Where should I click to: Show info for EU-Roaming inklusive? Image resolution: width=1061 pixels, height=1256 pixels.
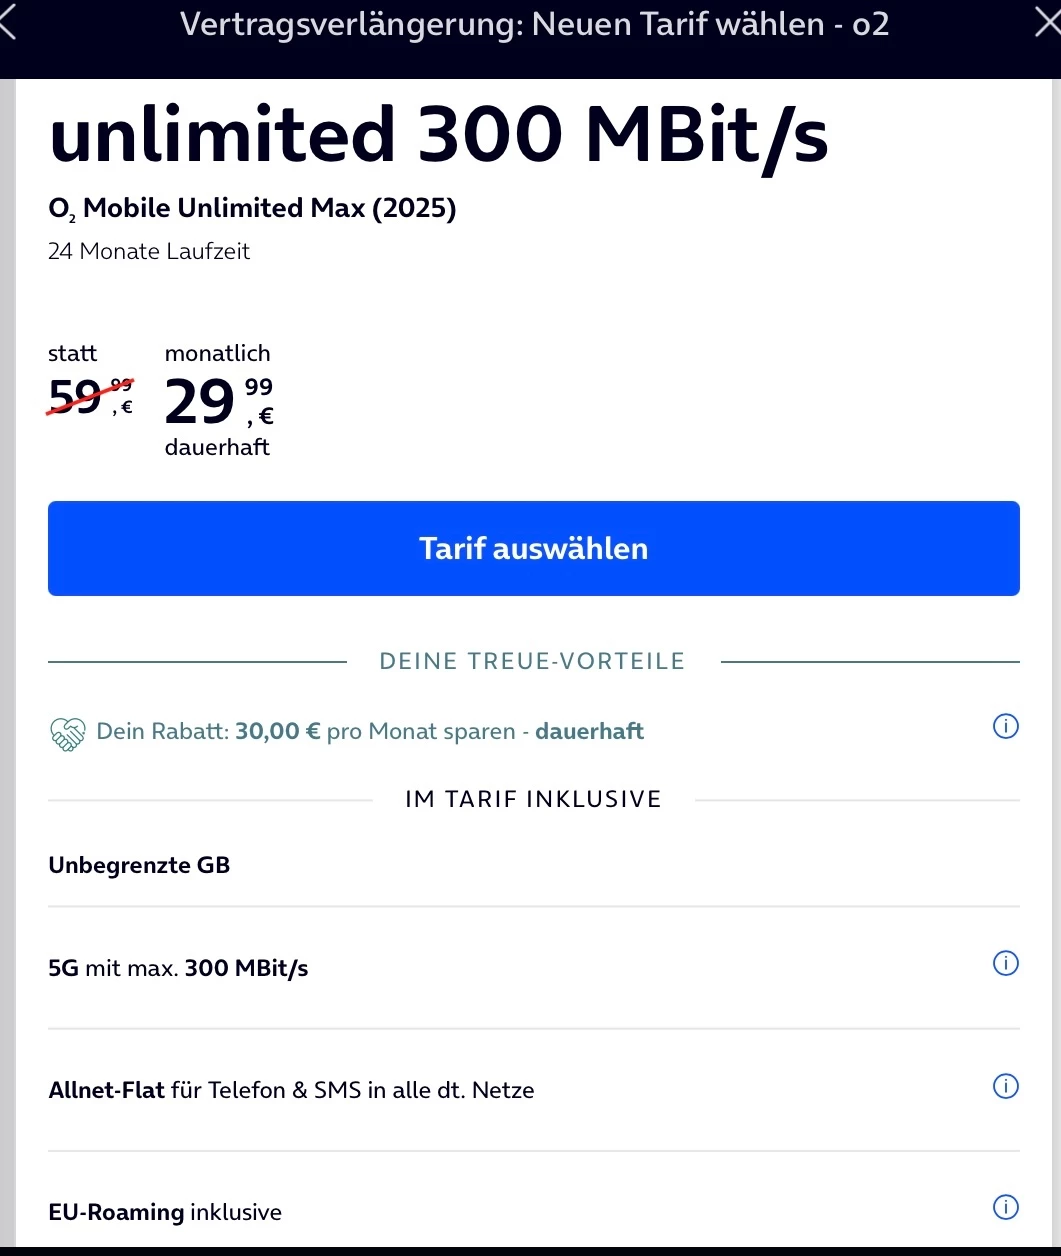click(x=1005, y=1208)
